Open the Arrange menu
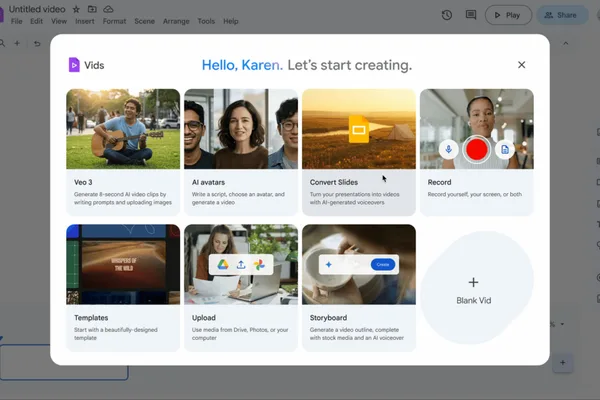 click(176, 21)
